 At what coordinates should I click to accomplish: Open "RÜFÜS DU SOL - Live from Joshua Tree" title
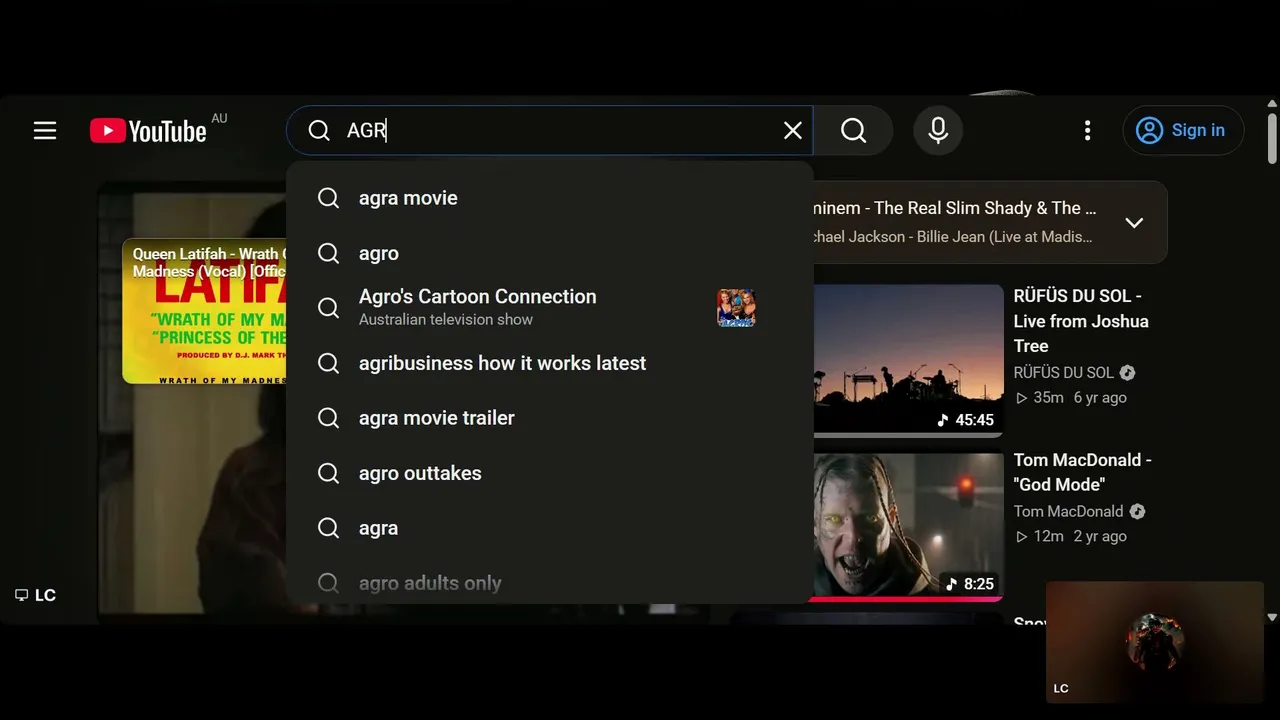point(1082,321)
